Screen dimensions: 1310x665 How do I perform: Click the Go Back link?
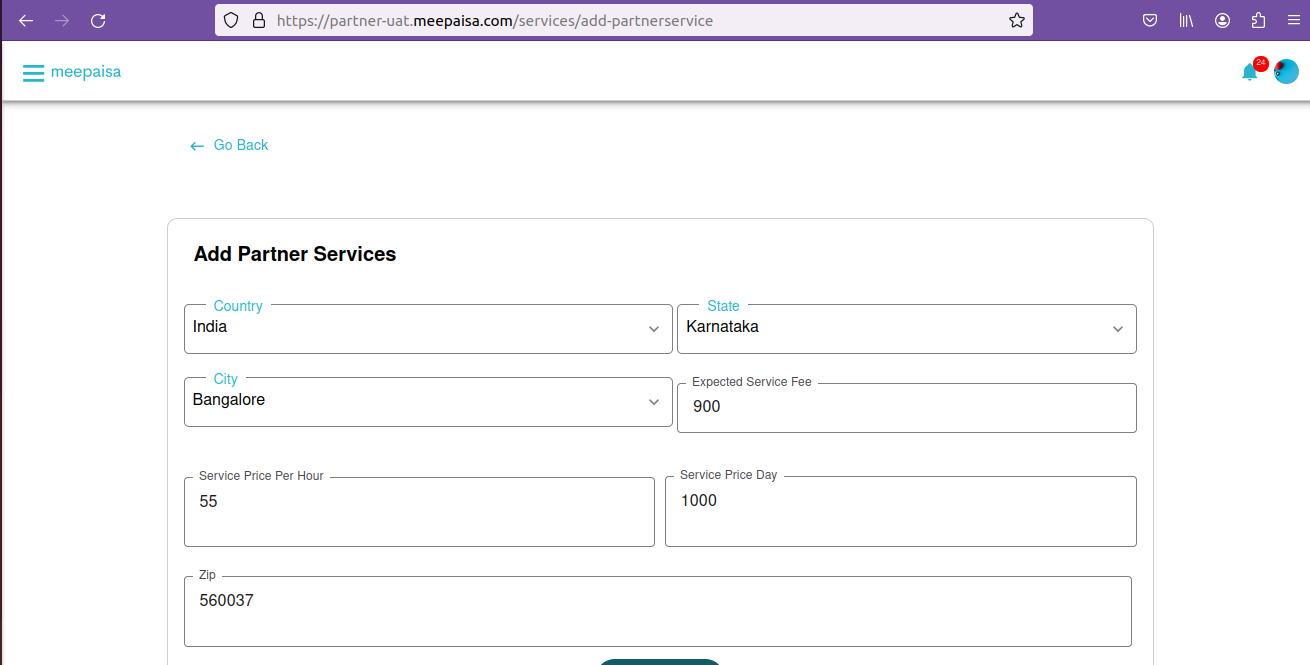coord(229,145)
